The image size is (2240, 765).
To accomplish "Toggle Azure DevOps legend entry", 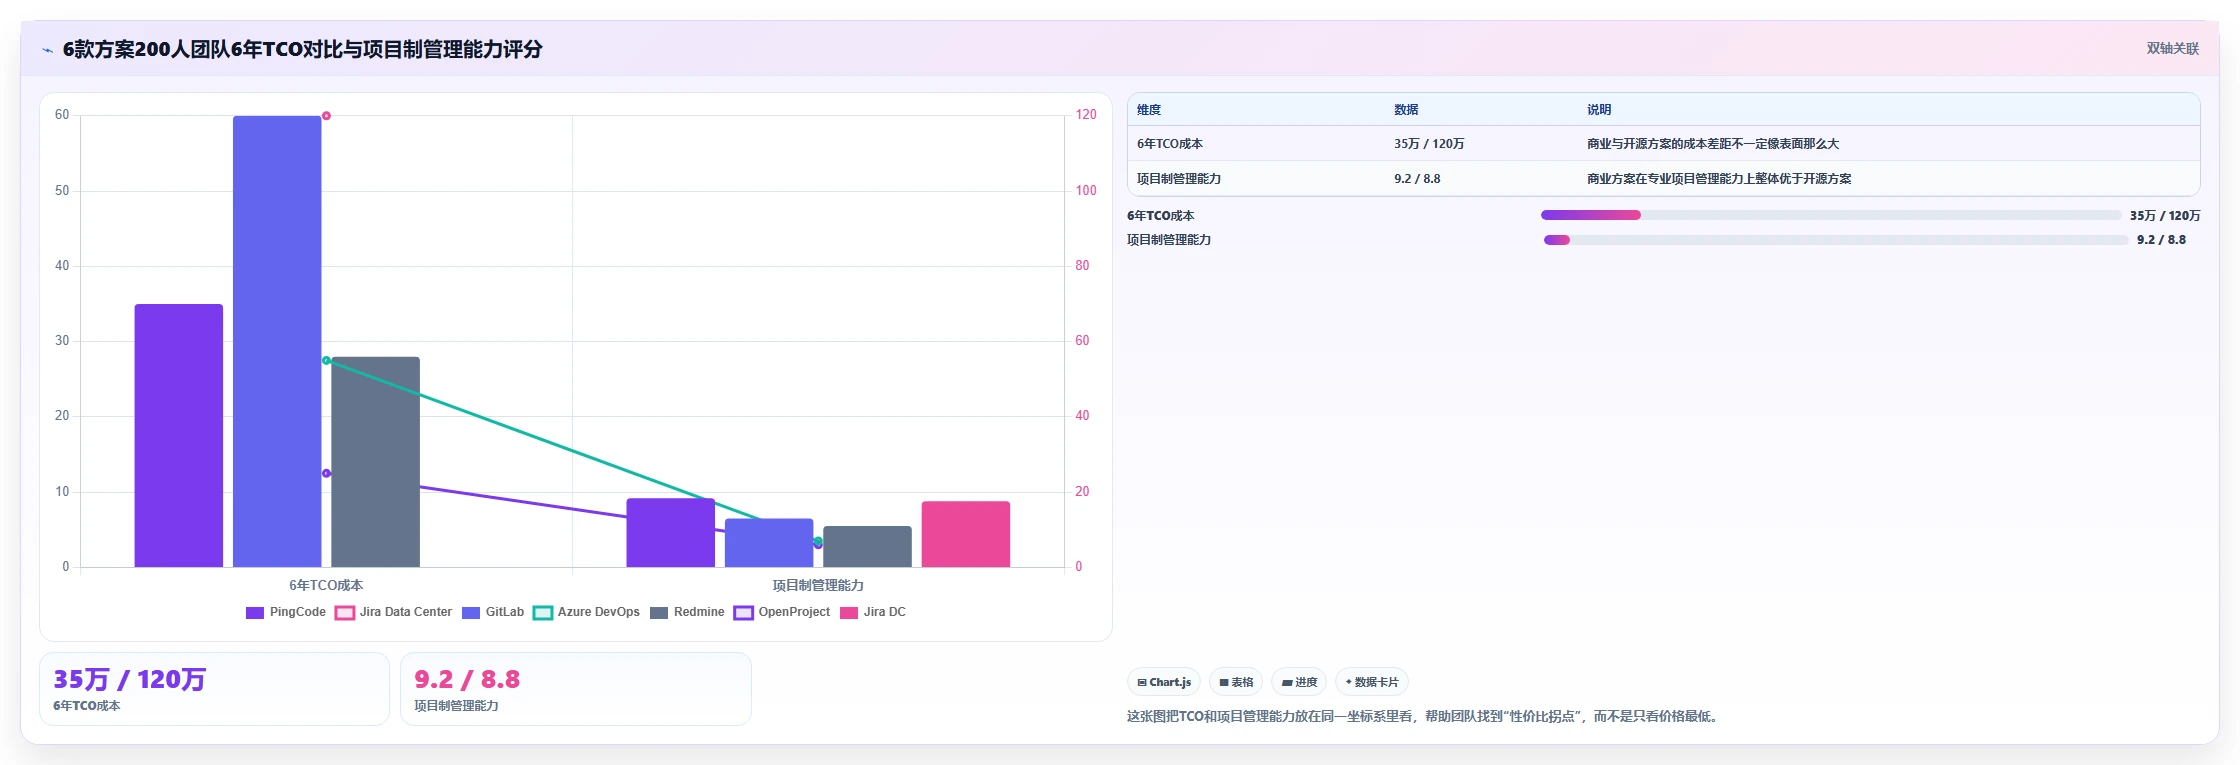I will click(x=587, y=612).
